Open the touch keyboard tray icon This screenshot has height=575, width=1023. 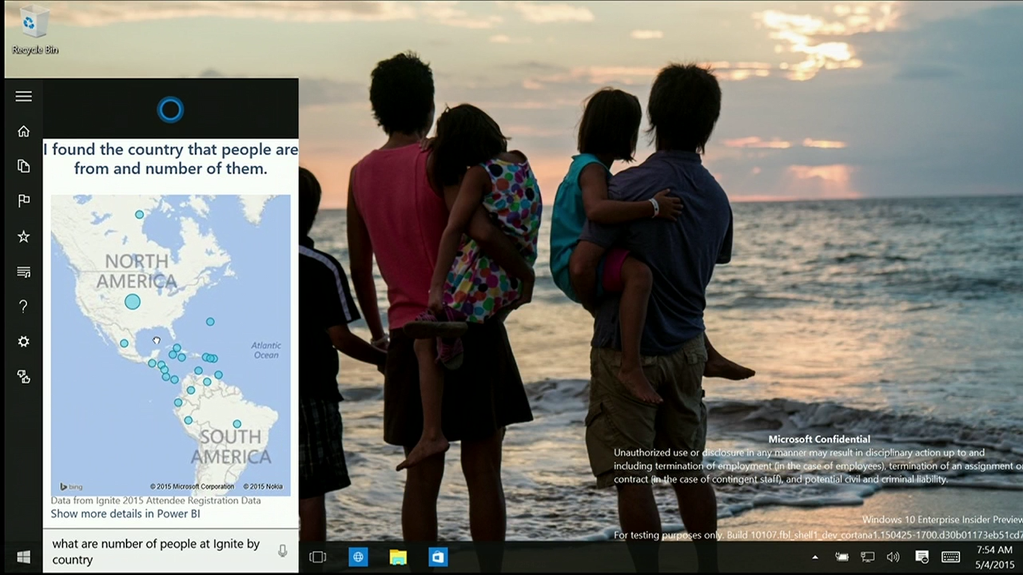pos(951,557)
